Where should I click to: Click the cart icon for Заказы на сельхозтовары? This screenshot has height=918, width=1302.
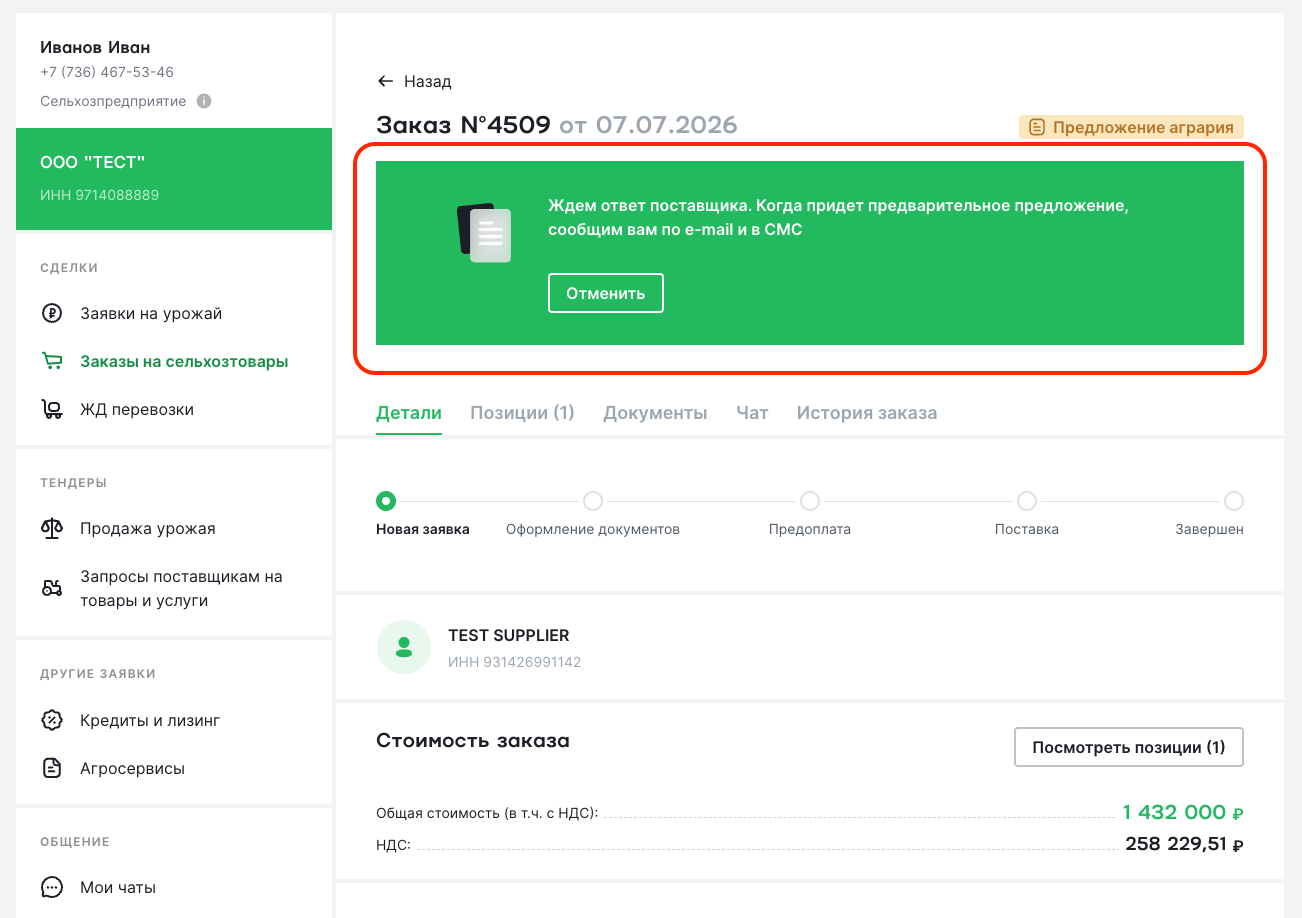52,361
